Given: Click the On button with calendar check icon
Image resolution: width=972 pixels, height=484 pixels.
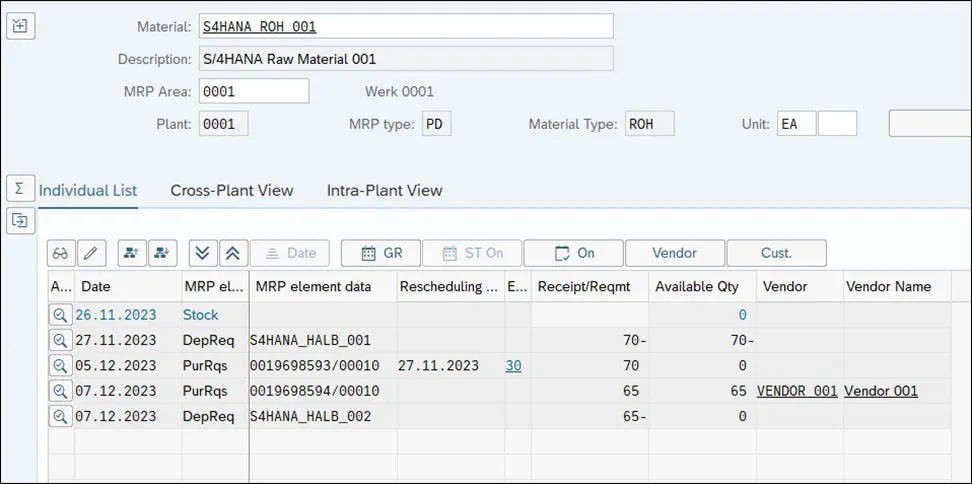Looking at the screenshot, I should (x=574, y=253).
